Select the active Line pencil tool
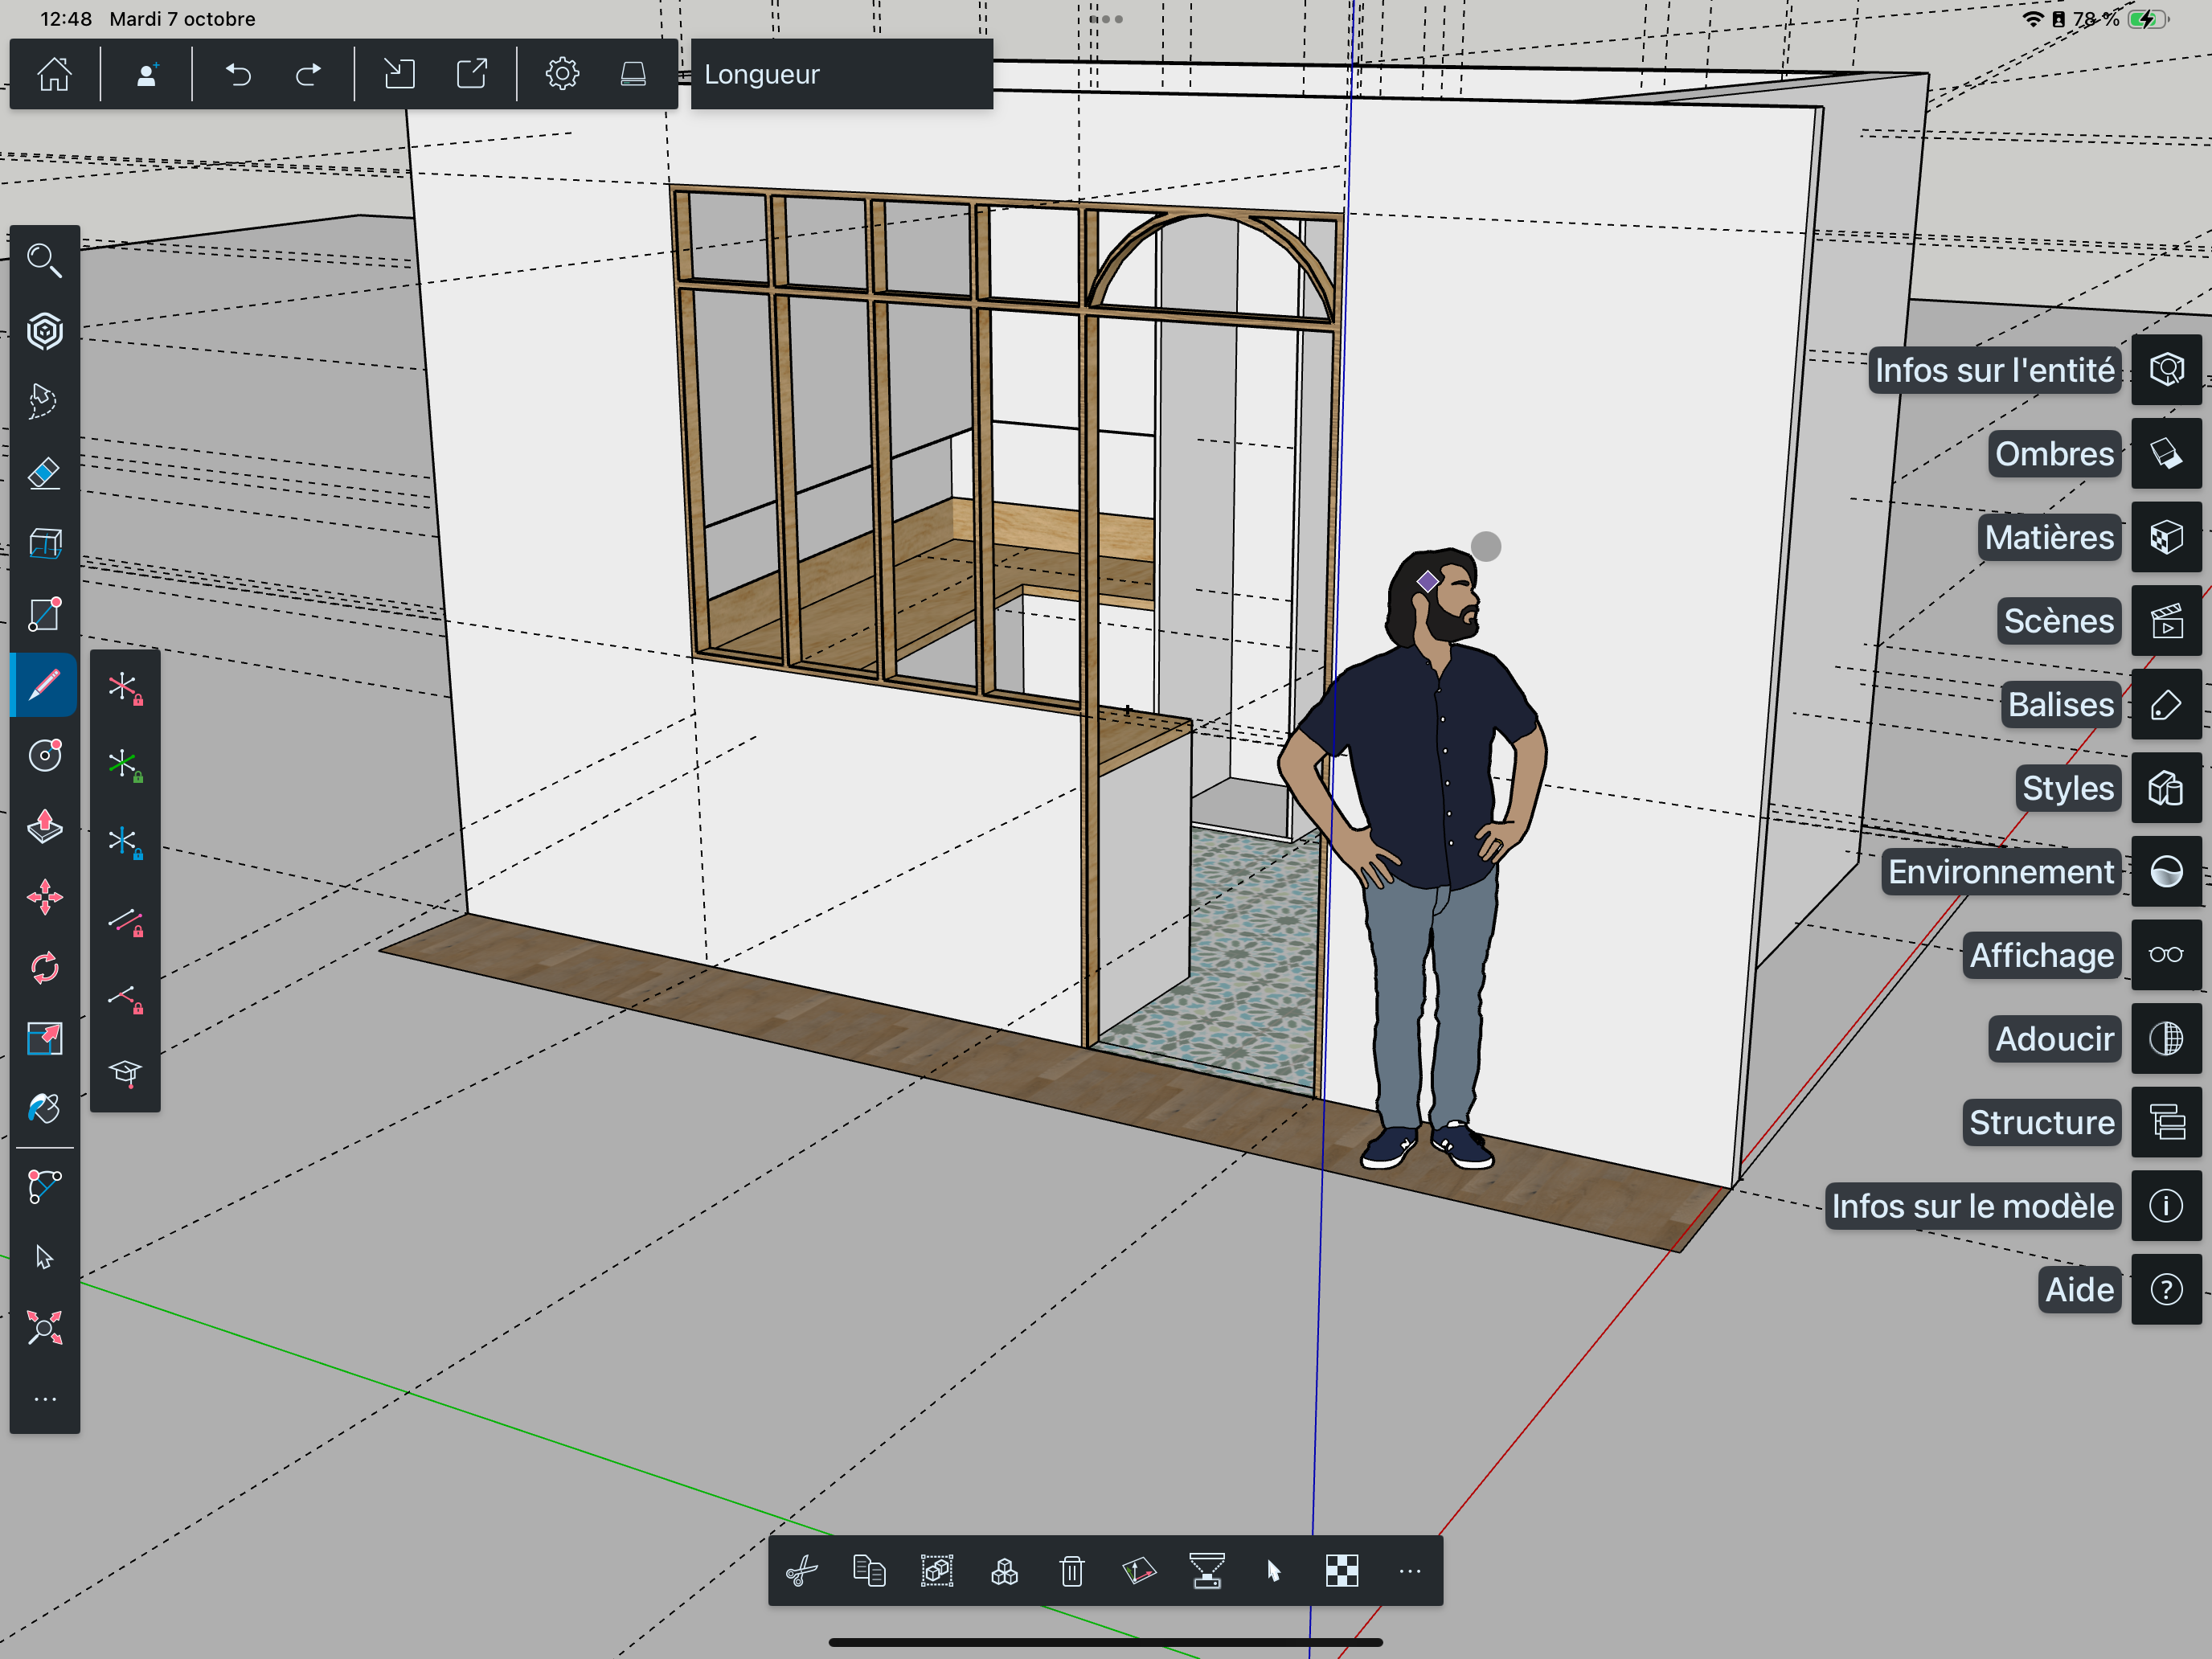Screen dimensions: 2212x1659 44,685
